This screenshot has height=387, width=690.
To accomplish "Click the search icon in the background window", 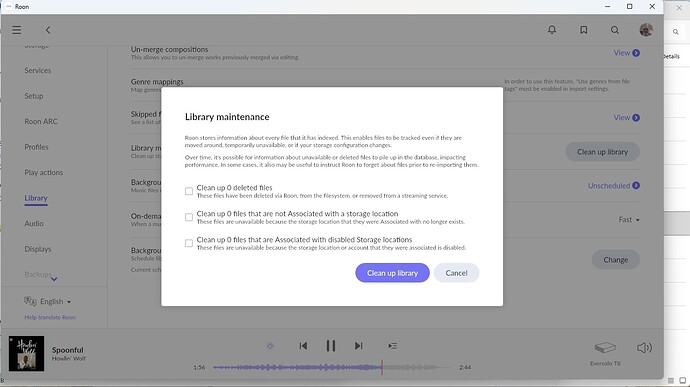I will (x=675, y=32).
